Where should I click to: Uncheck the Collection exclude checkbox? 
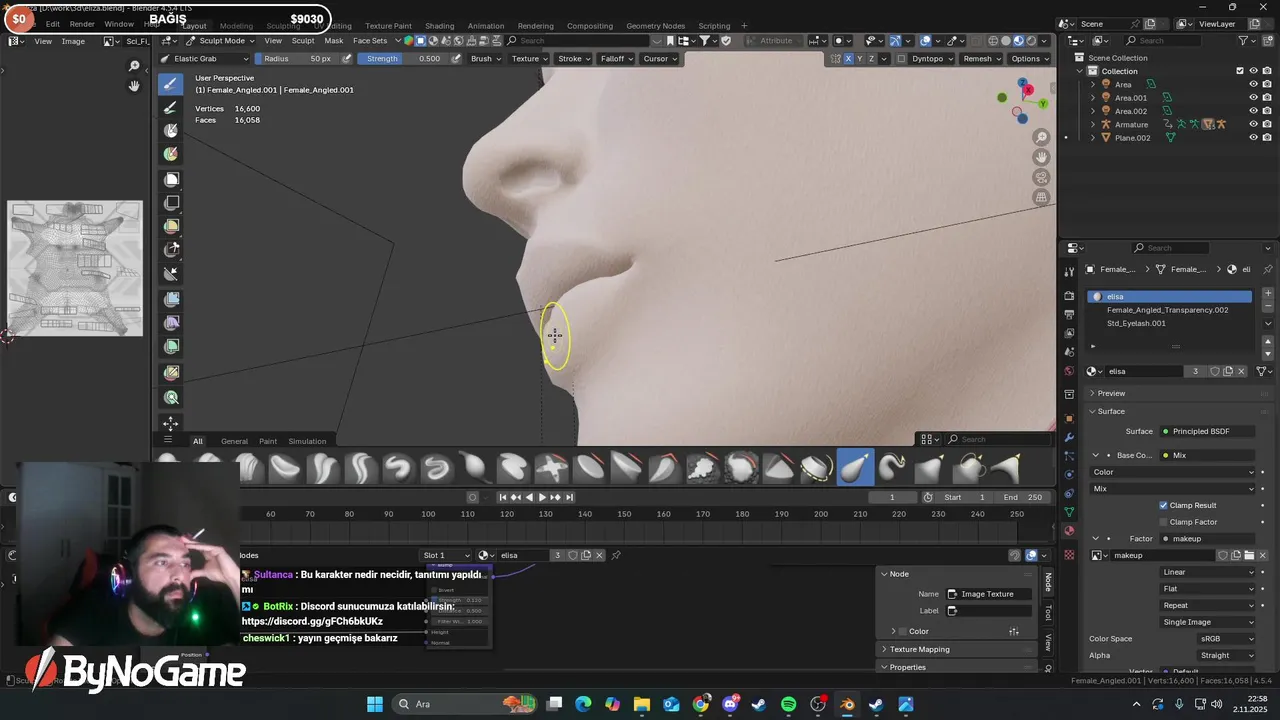point(1240,71)
